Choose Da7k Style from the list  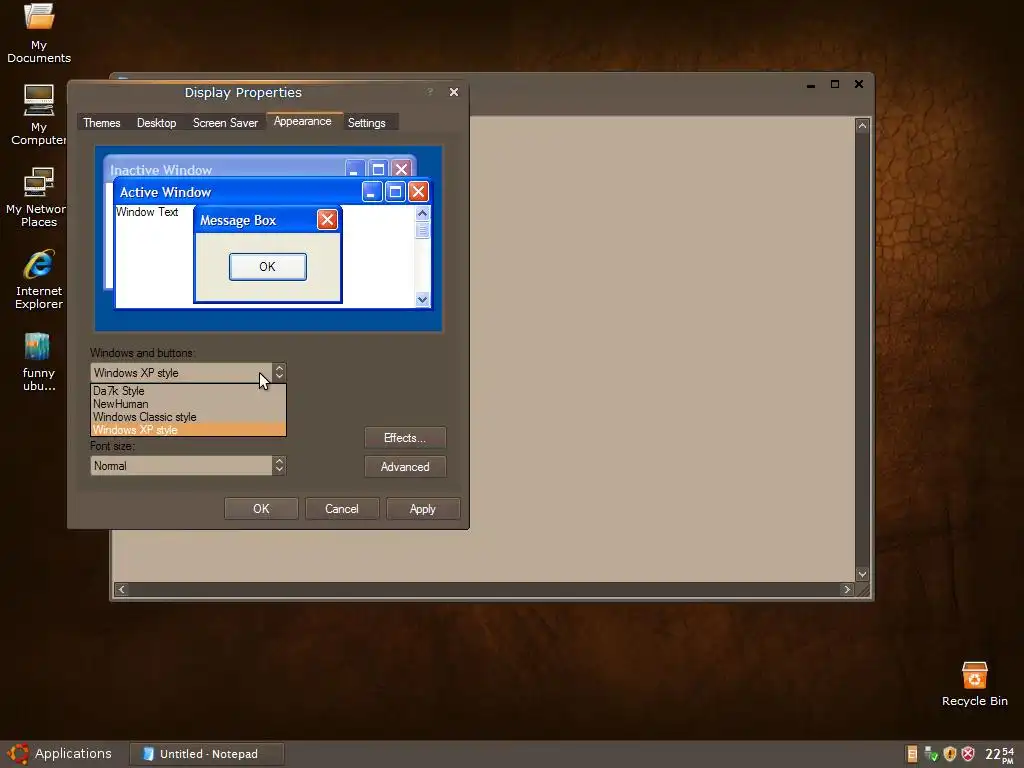188,391
